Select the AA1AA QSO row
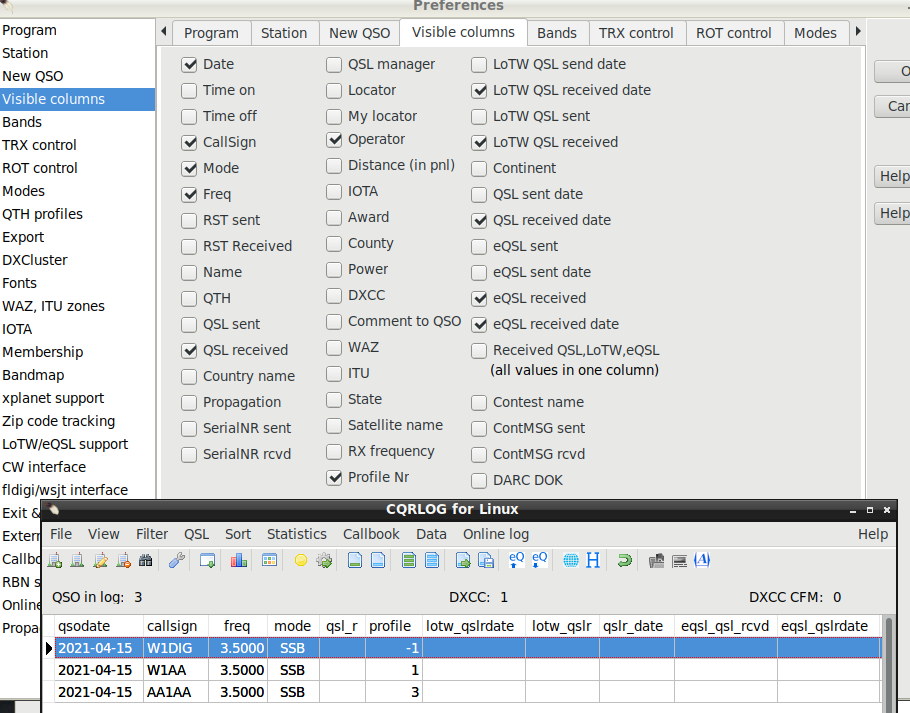Viewport: 910px width, 713px height. pos(468,692)
